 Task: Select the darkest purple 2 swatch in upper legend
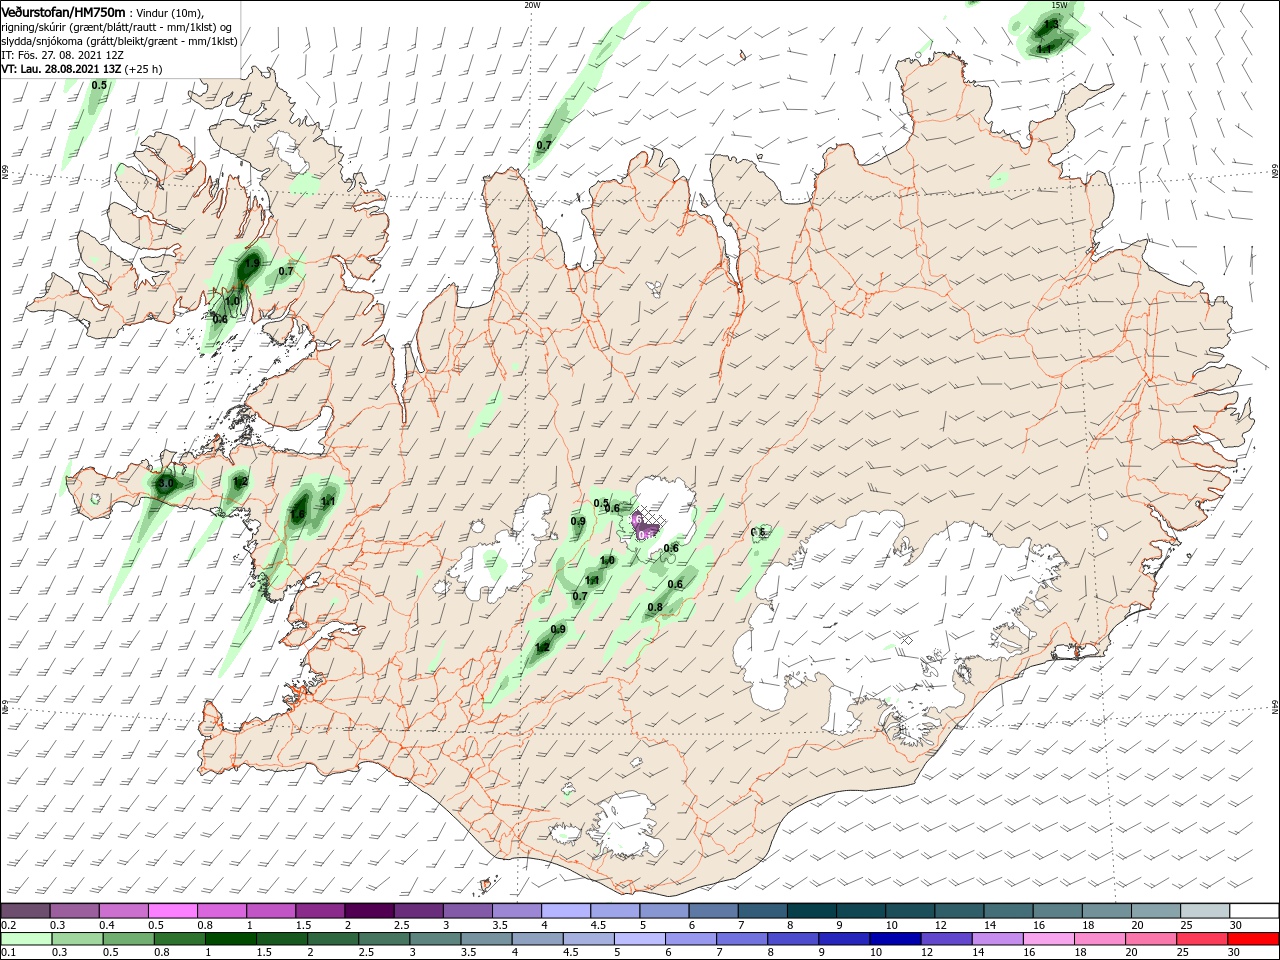(369, 910)
